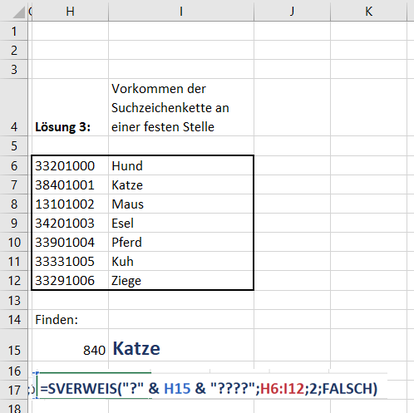Select row 1 header
This screenshot has width=414, height=413.
click(x=14, y=31)
